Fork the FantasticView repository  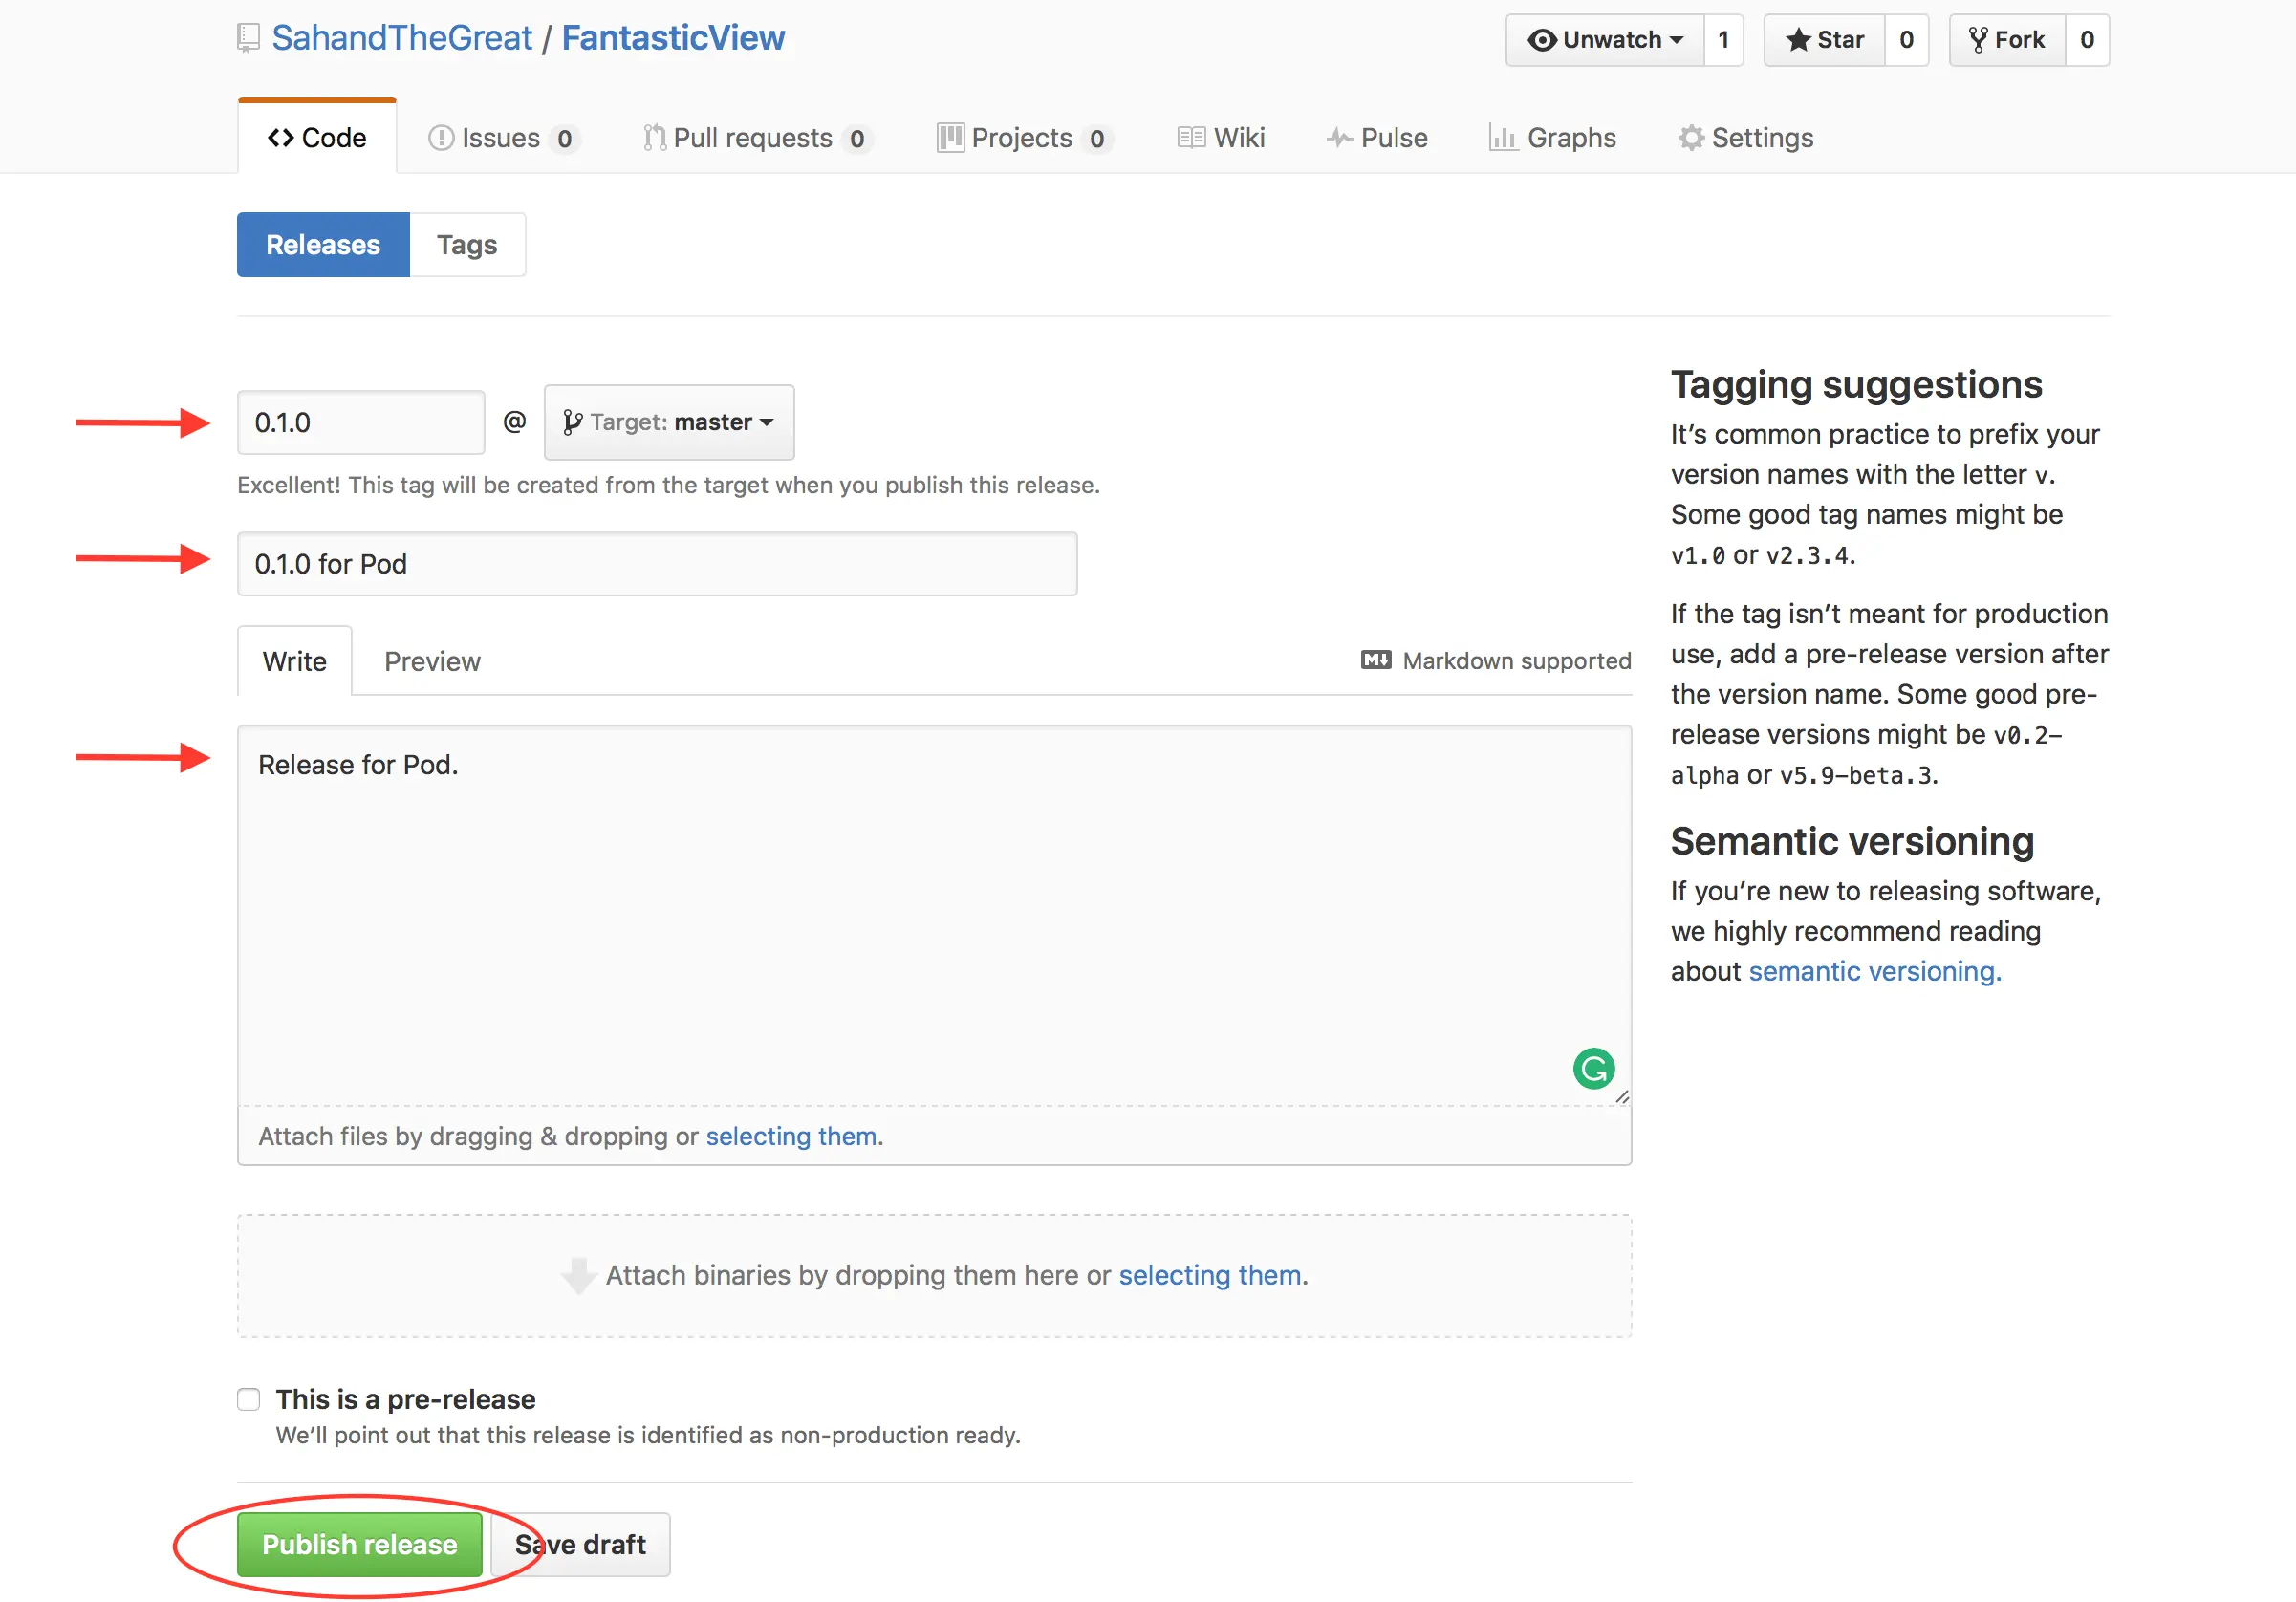click(x=2007, y=40)
